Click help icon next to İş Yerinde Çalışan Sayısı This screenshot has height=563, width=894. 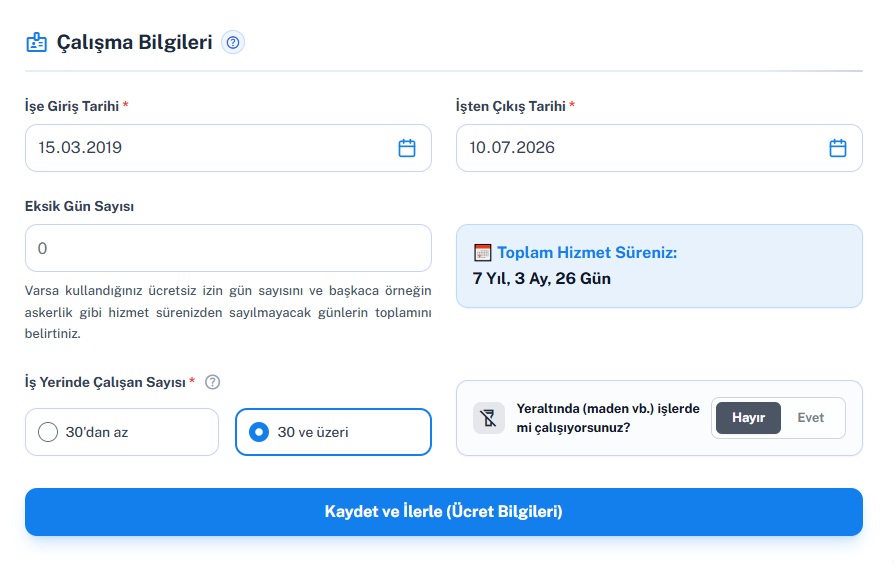[x=213, y=382]
